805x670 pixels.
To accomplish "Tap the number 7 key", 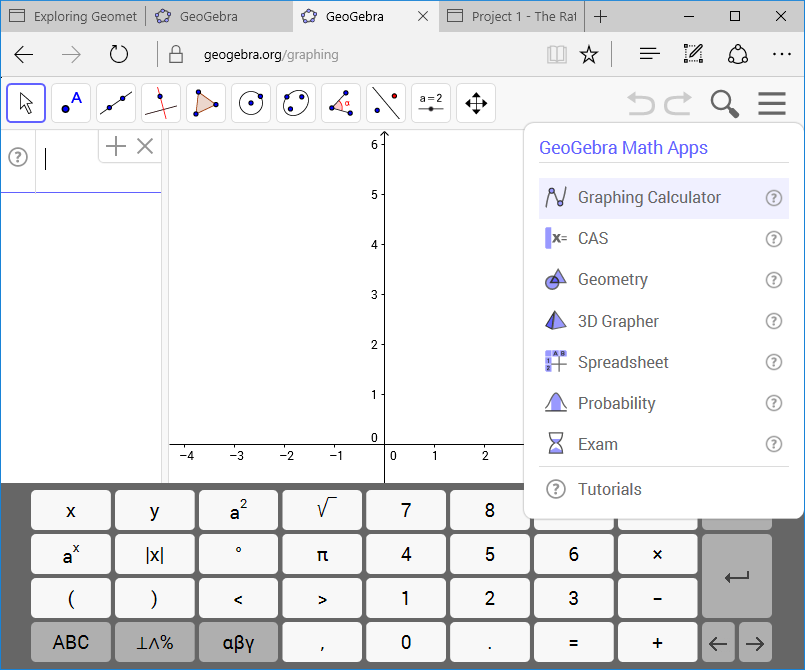I will click(x=406, y=510).
